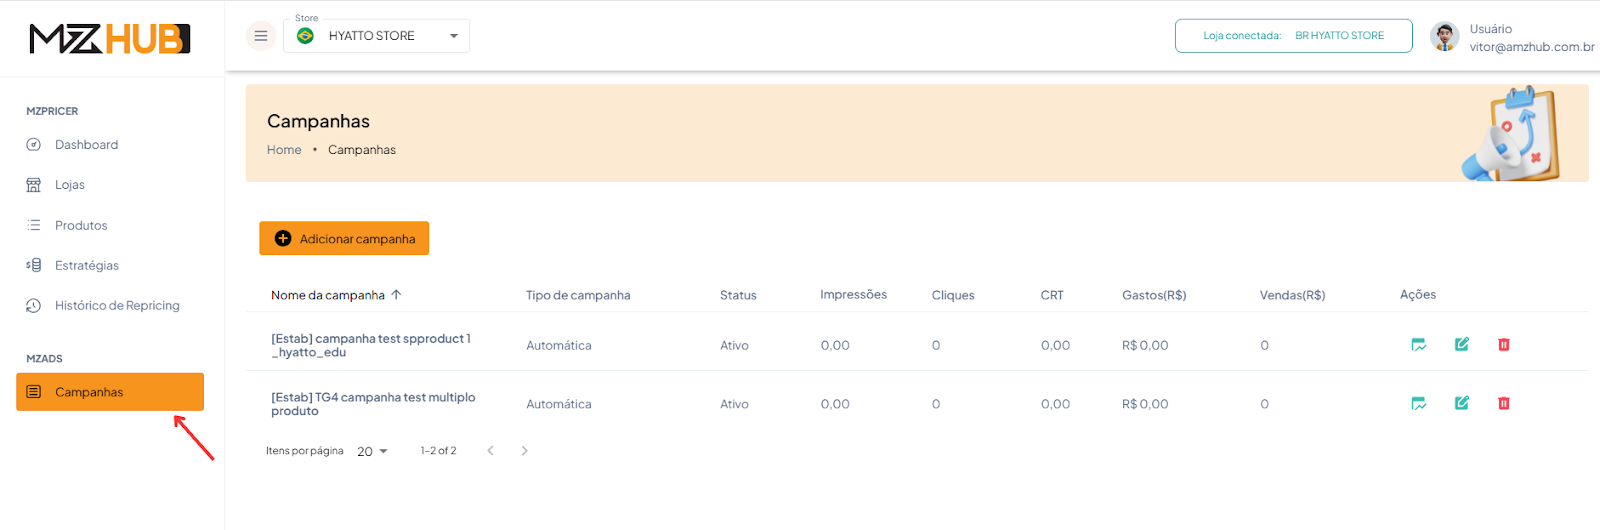1600x530 pixels.
Task: View chart icon for TG4 campaign
Action: click(x=1418, y=403)
